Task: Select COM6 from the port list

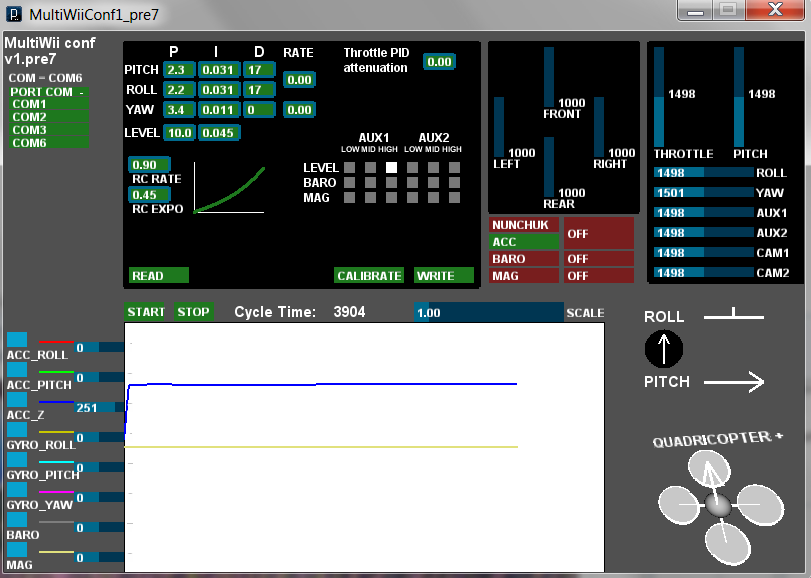Action: (49, 143)
